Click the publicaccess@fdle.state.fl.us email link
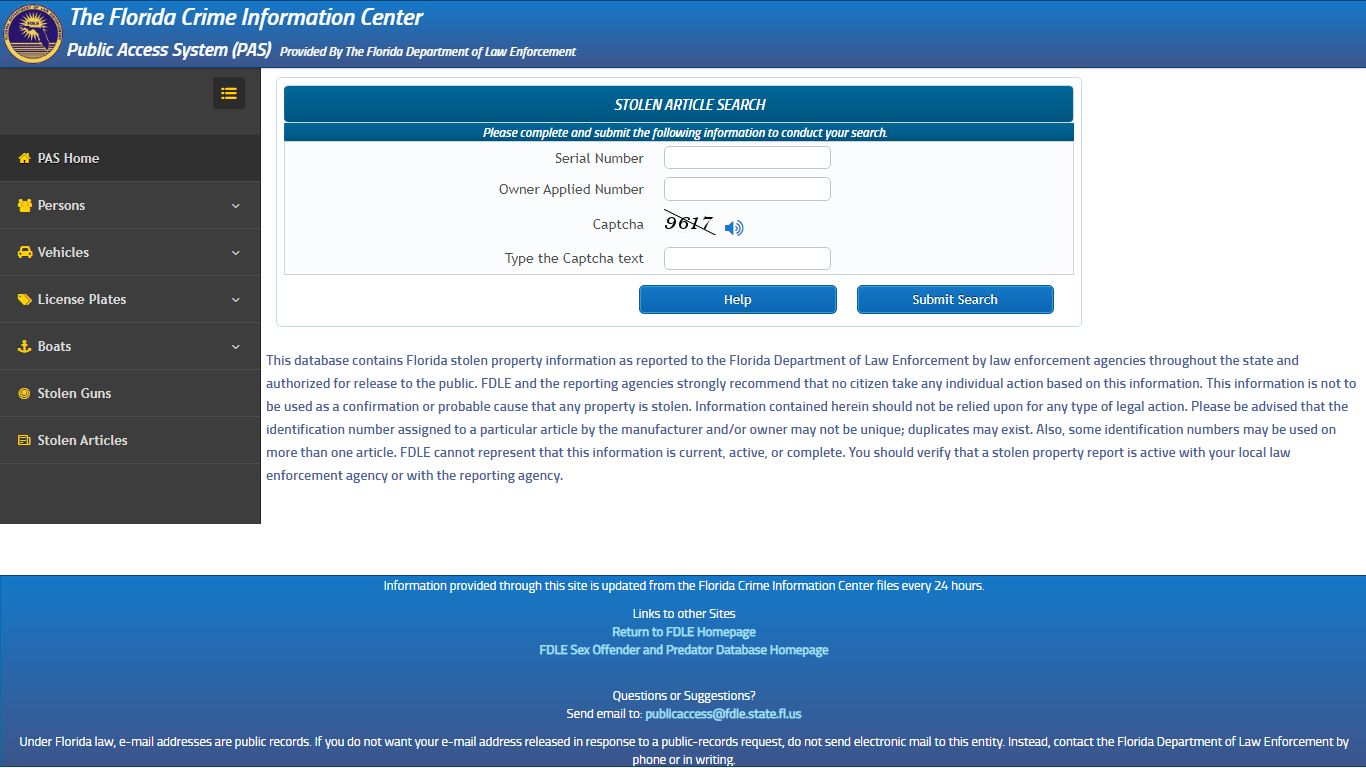Viewport: 1366px width, 768px height. point(723,714)
